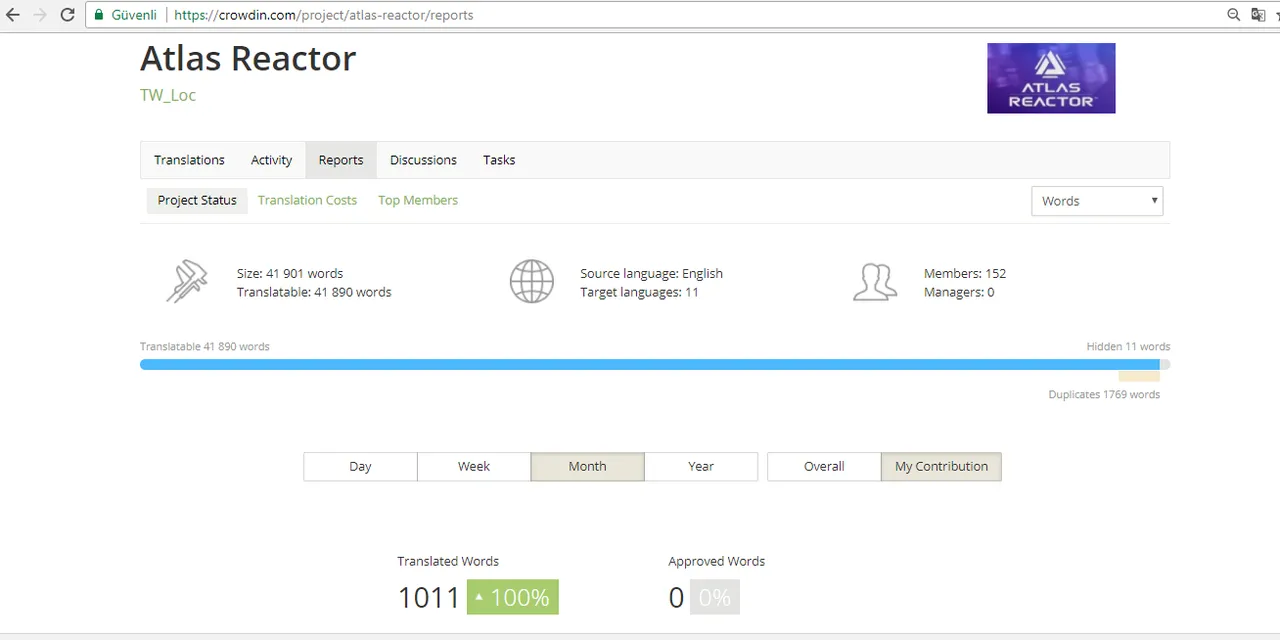Click the gray 0% approved badge
Viewport: 1280px width, 640px height.
click(x=715, y=597)
